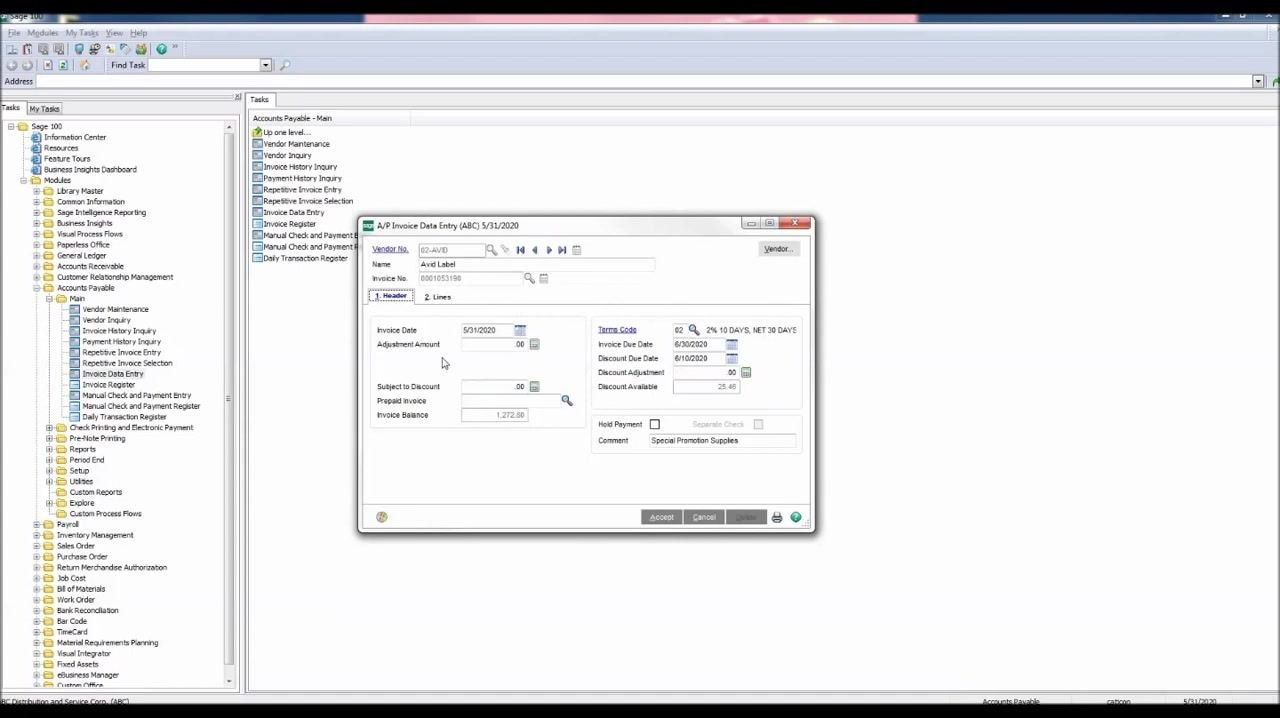Open the View menu
Viewport: 1280px width, 718px height.
[x=114, y=33]
